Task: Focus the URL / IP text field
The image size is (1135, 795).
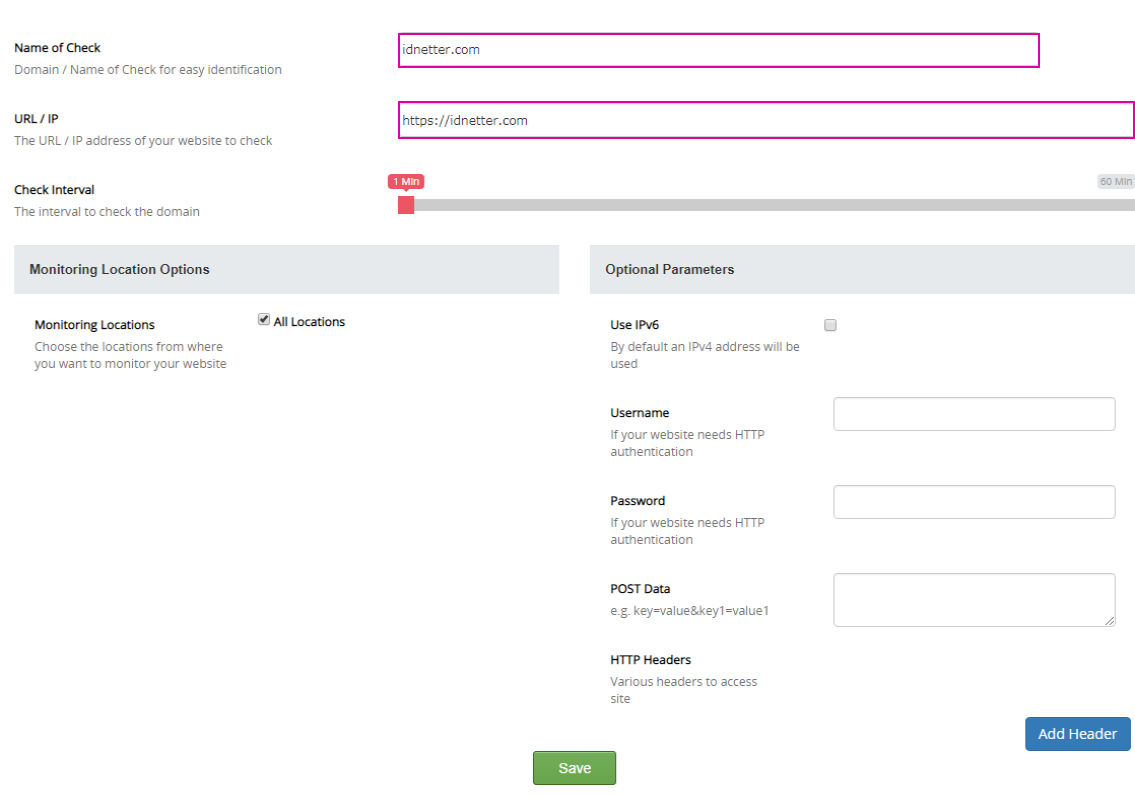Action: pos(766,121)
